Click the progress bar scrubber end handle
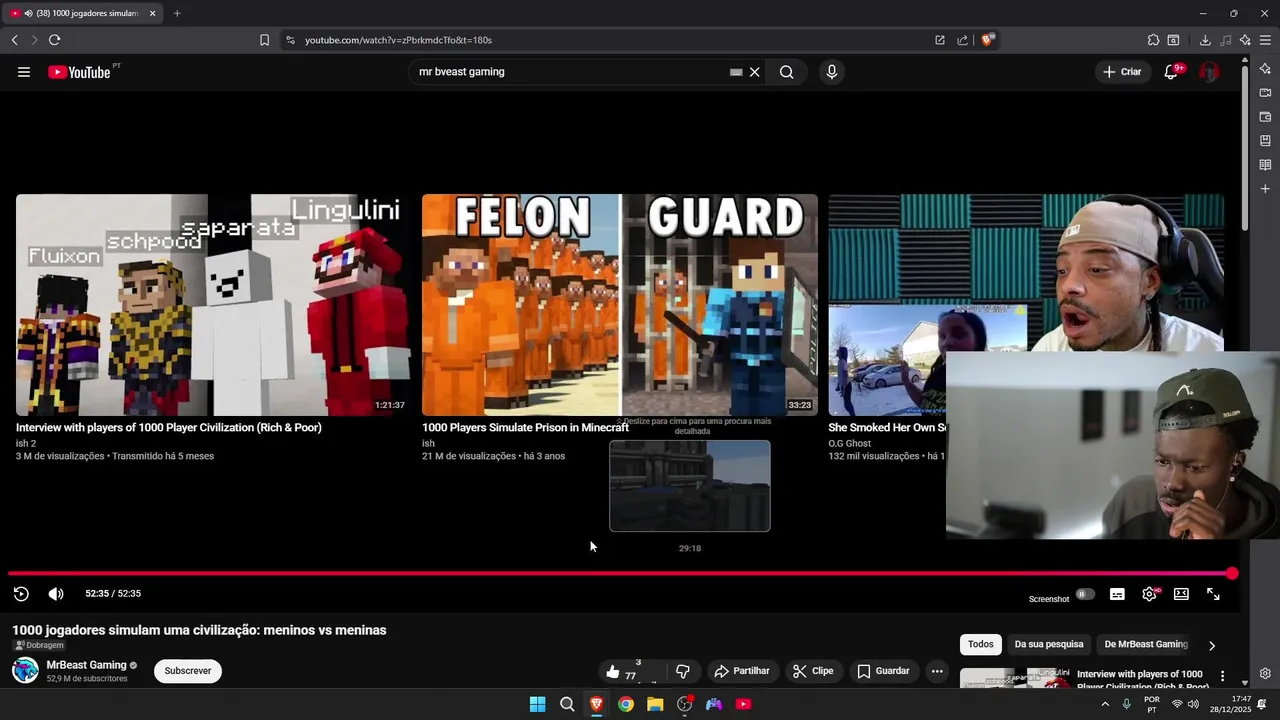Viewport: 1280px width, 720px height. point(1232,574)
